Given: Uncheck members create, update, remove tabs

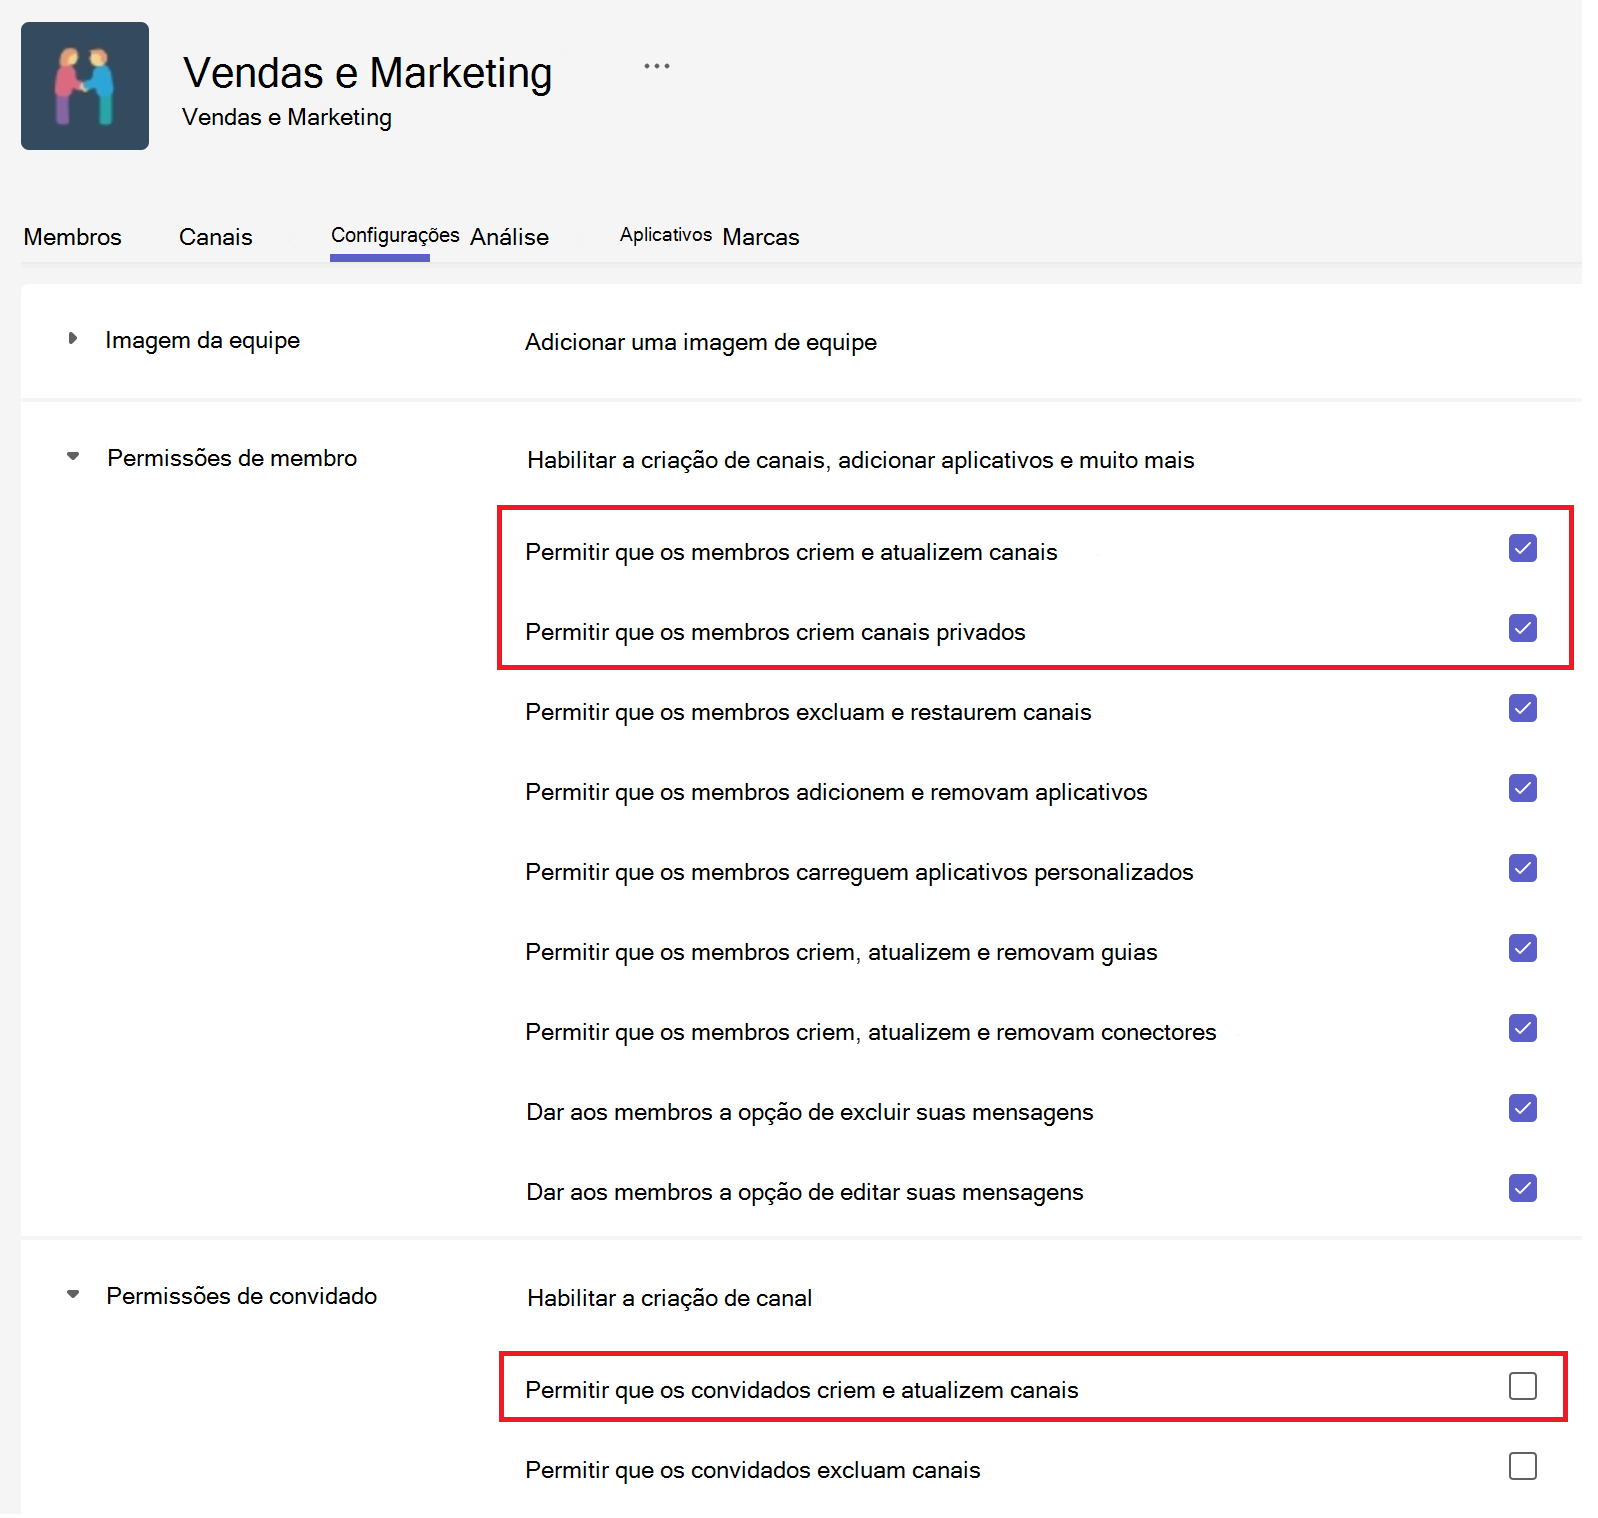Looking at the screenshot, I should tap(1523, 948).
